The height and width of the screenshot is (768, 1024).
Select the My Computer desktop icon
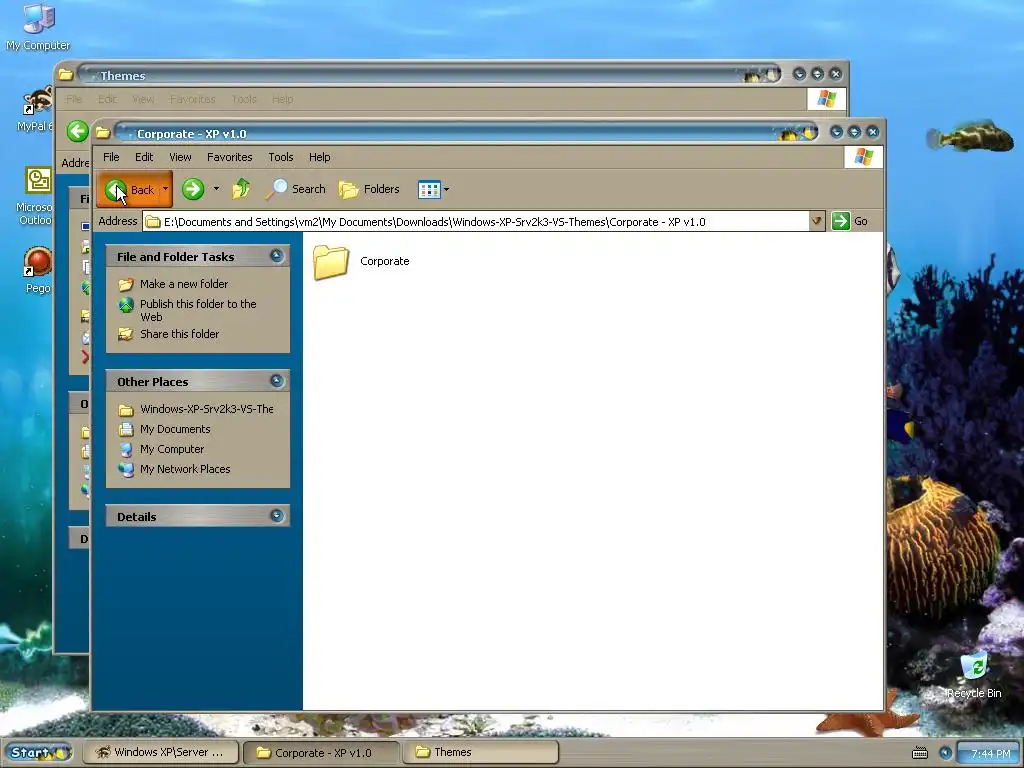(38, 27)
